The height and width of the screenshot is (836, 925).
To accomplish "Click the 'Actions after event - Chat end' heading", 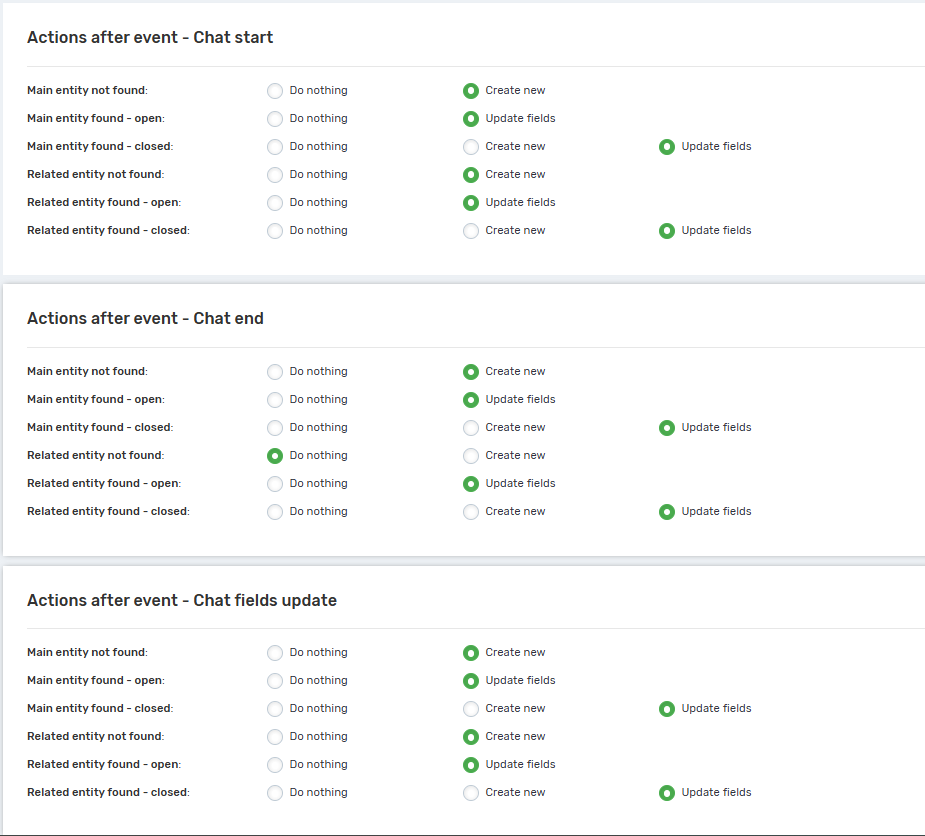I will click(145, 319).
